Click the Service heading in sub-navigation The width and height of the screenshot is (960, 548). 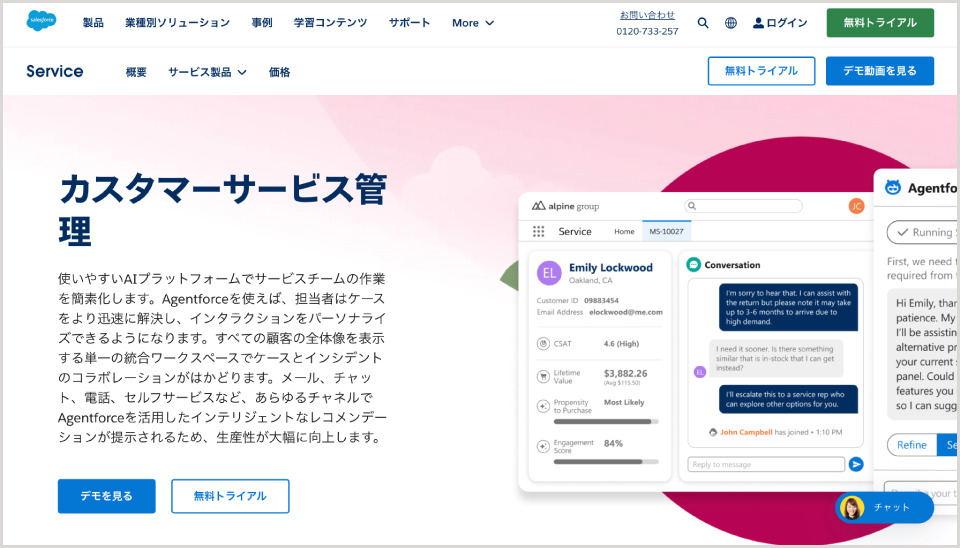coord(54,71)
